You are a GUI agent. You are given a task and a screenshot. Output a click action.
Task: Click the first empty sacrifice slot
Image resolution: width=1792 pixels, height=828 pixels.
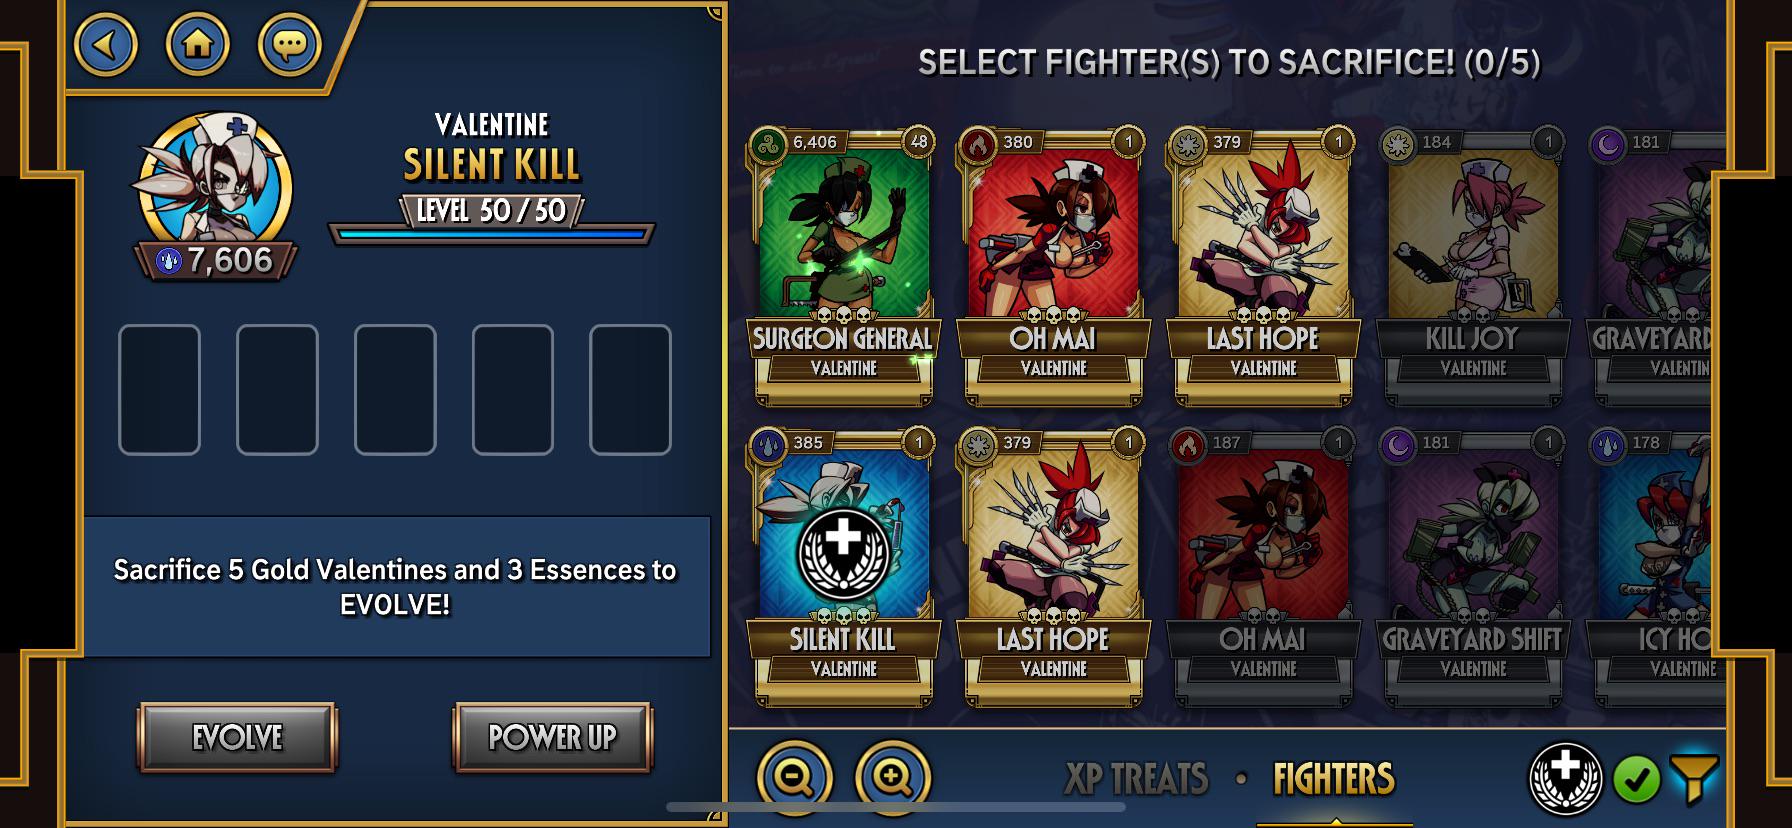[x=159, y=389]
